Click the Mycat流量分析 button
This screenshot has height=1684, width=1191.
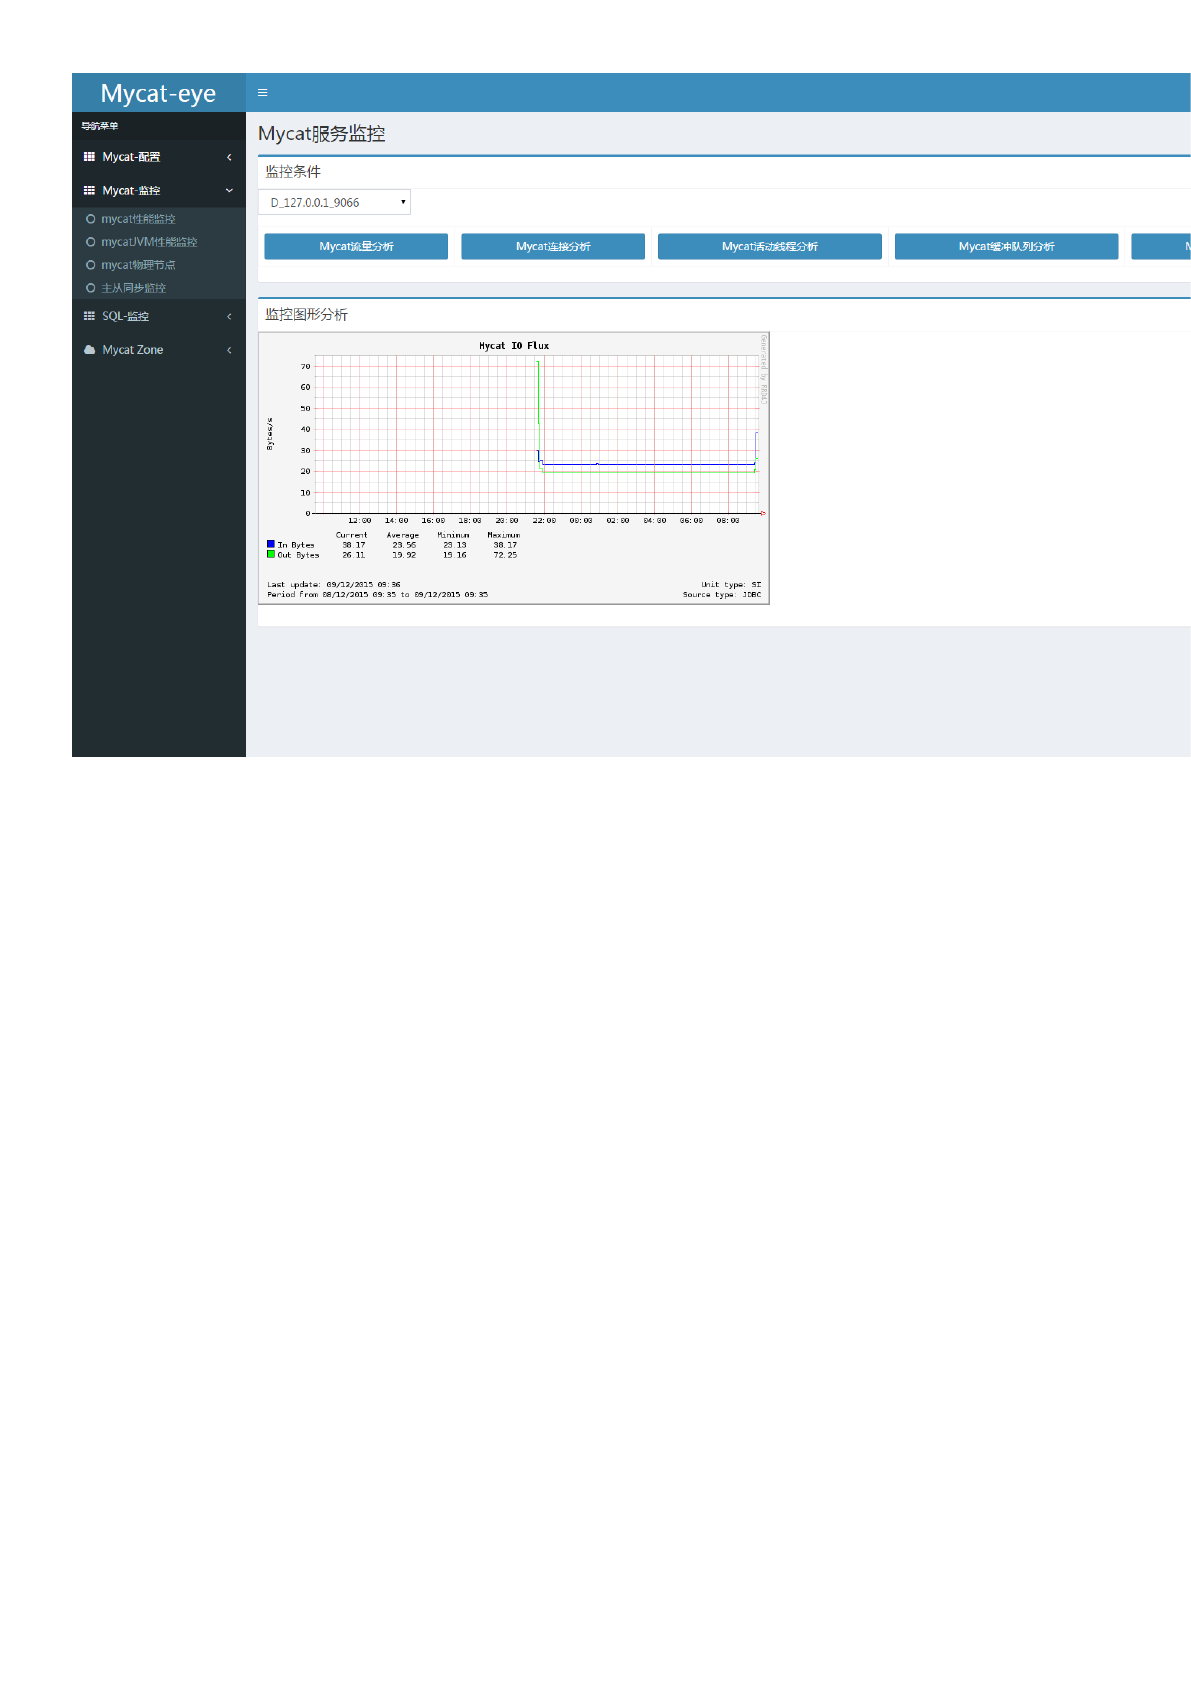(356, 246)
